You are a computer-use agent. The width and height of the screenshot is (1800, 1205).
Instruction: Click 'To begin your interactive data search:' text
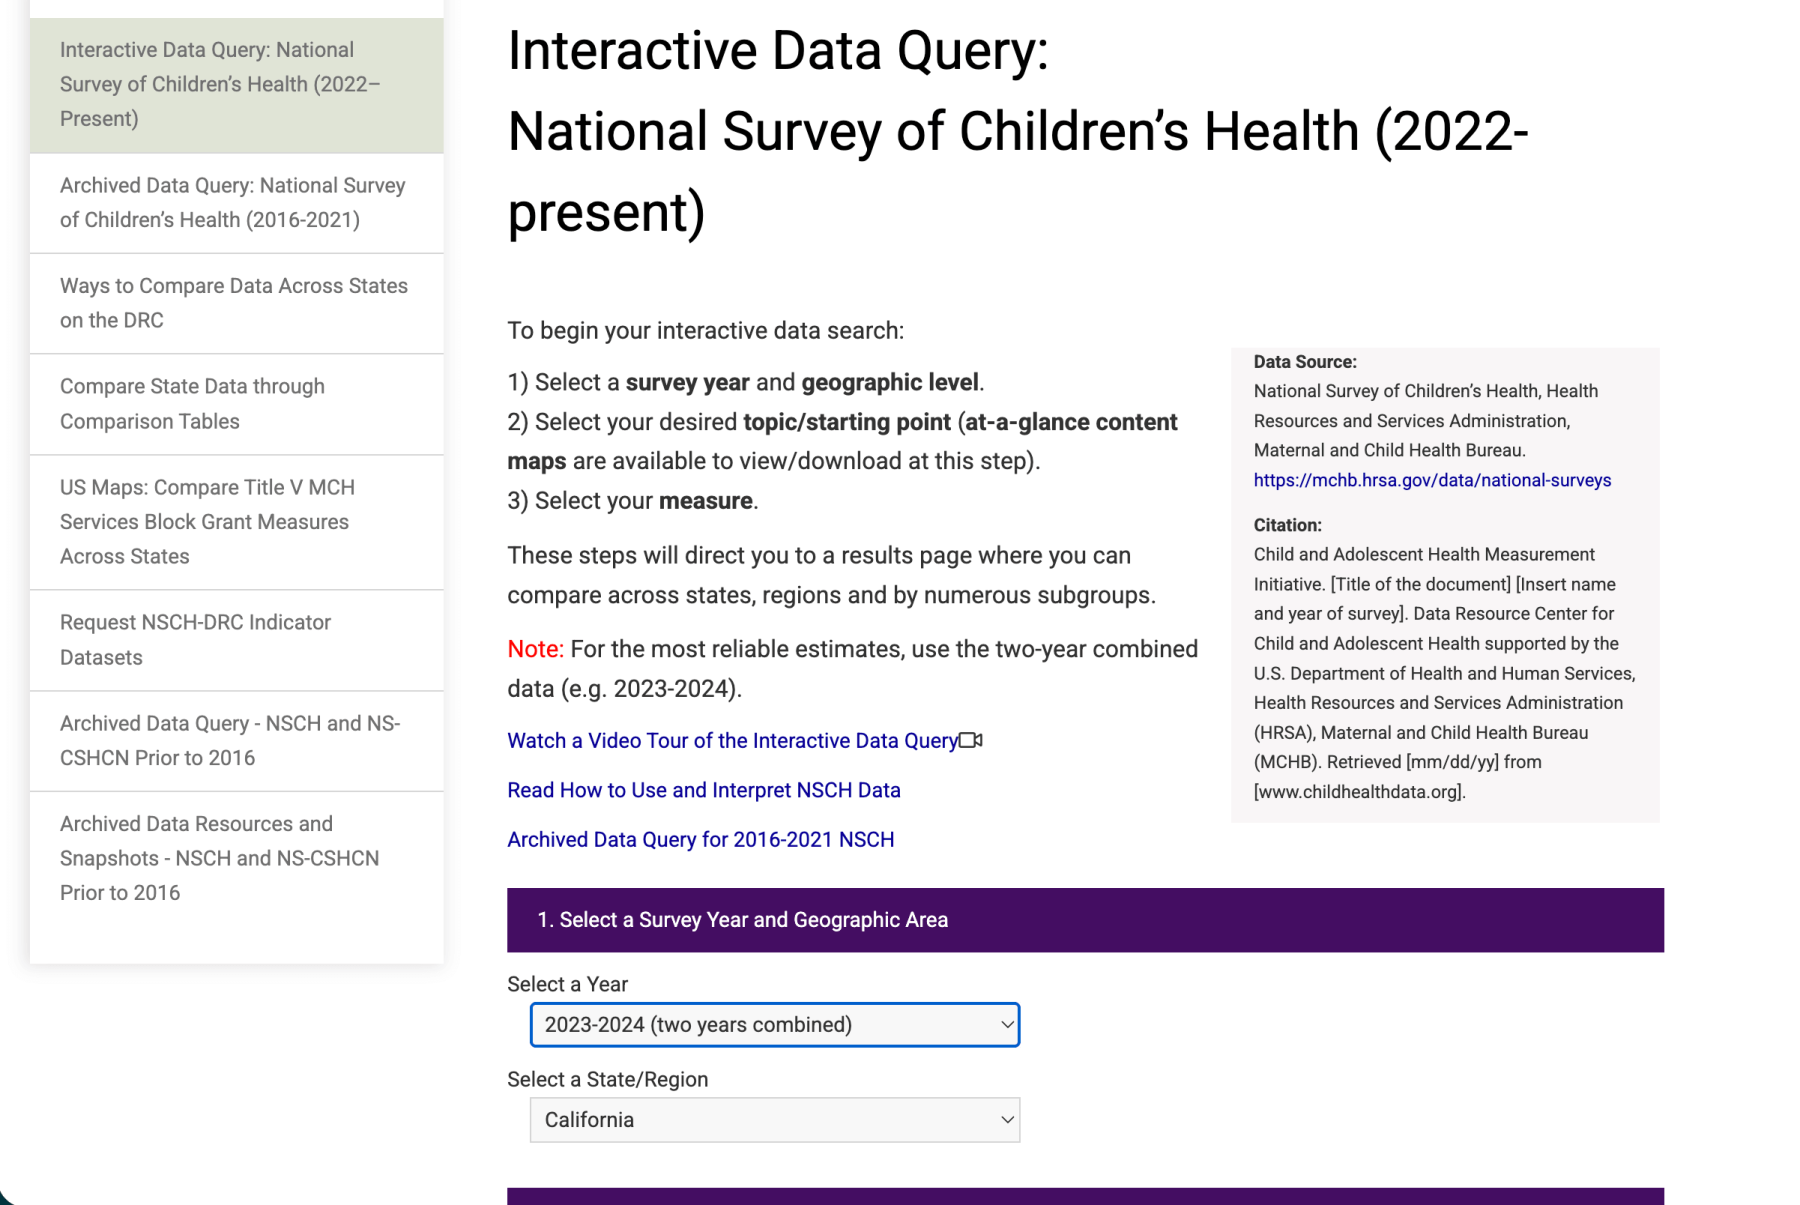tap(706, 331)
